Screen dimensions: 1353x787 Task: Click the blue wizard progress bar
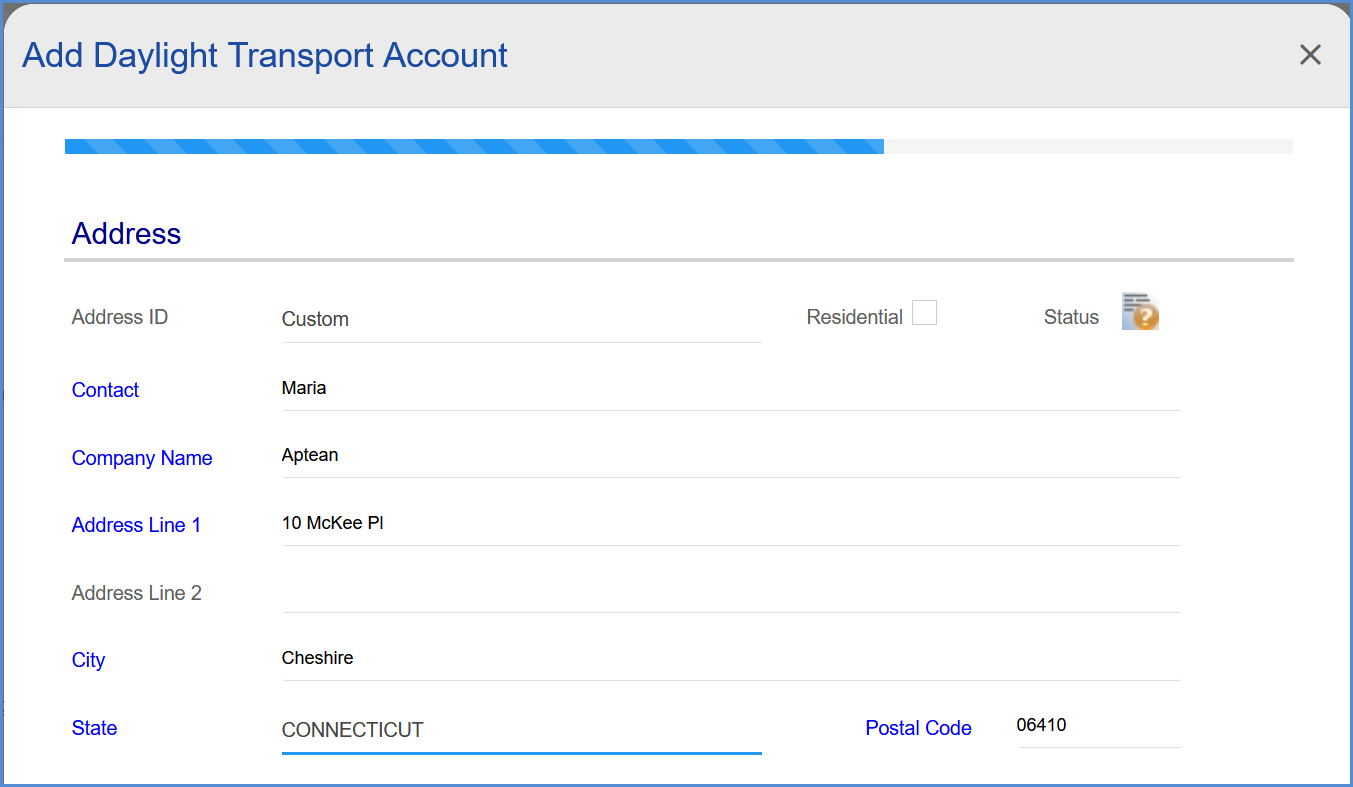[x=474, y=146]
